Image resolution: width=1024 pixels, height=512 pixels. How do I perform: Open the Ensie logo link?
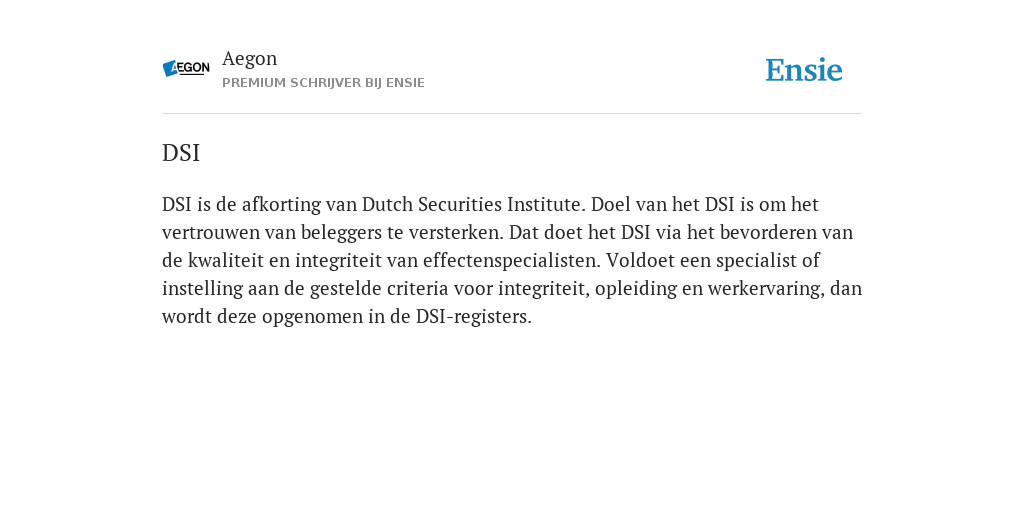[804, 70]
